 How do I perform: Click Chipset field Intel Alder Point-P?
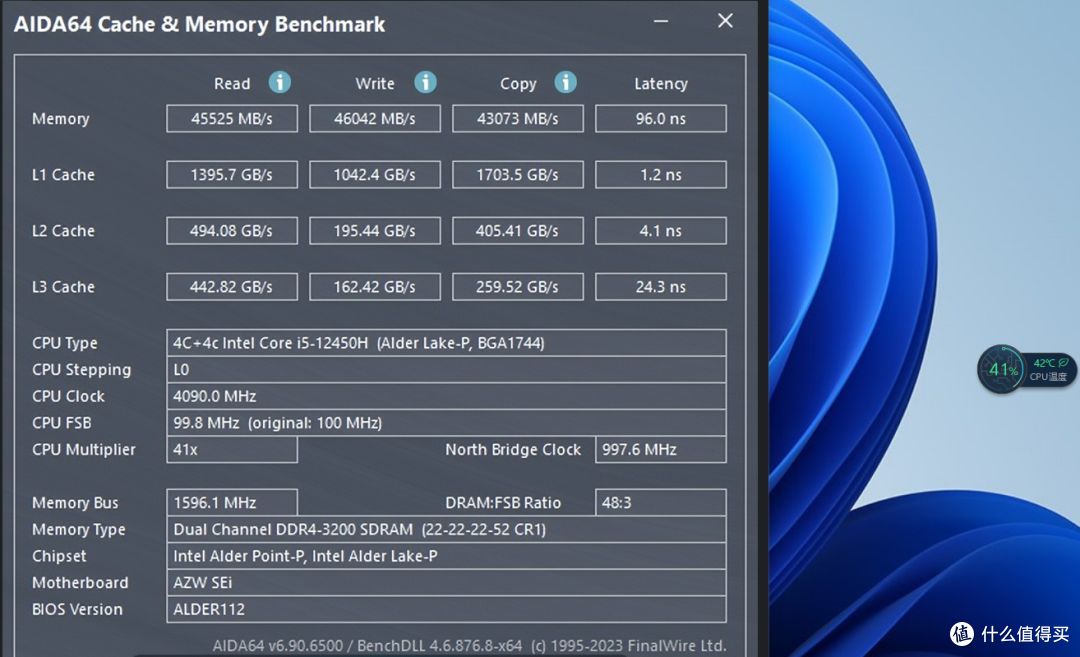click(446, 556)
